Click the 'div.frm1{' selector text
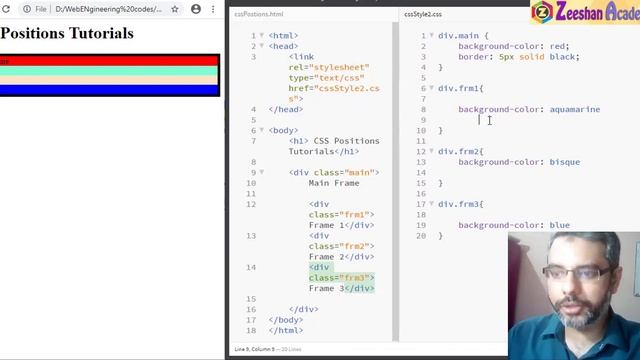The height and width of the screenshot is (360, 640). [460, 88]
